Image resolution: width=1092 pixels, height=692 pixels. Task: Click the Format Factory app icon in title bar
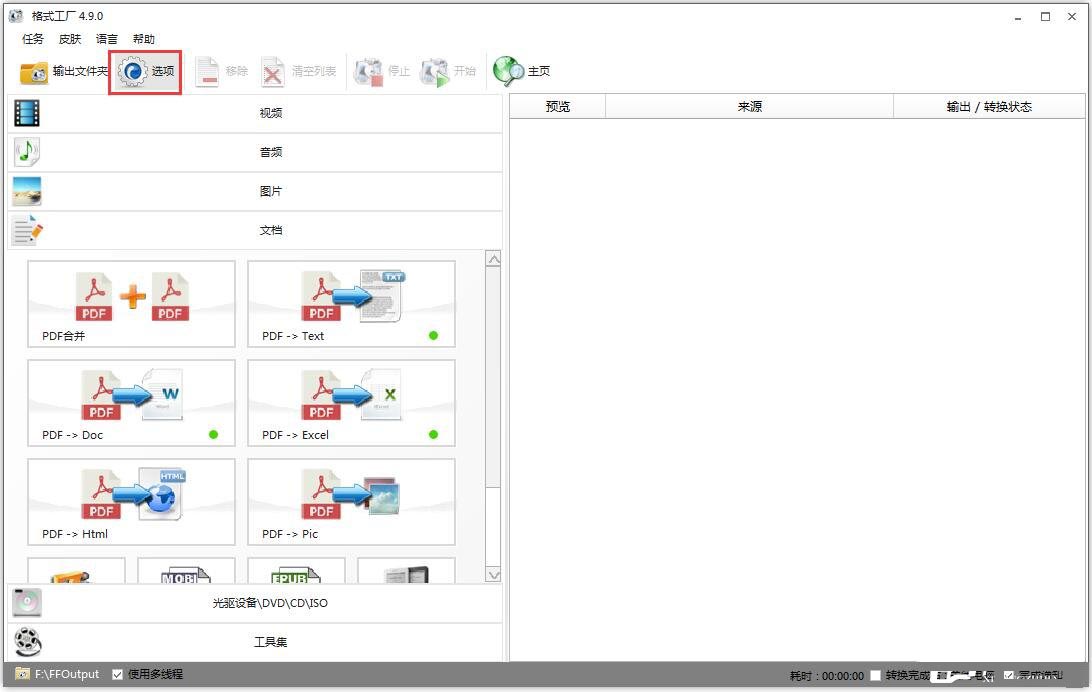click(16, 16)
